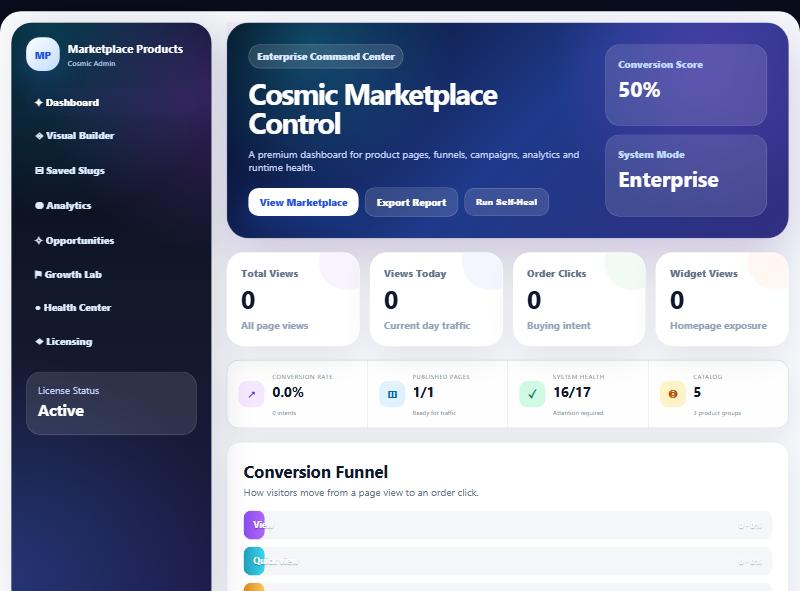
Task: Click the Current day traffic caption
Action: tap(427, 326)
